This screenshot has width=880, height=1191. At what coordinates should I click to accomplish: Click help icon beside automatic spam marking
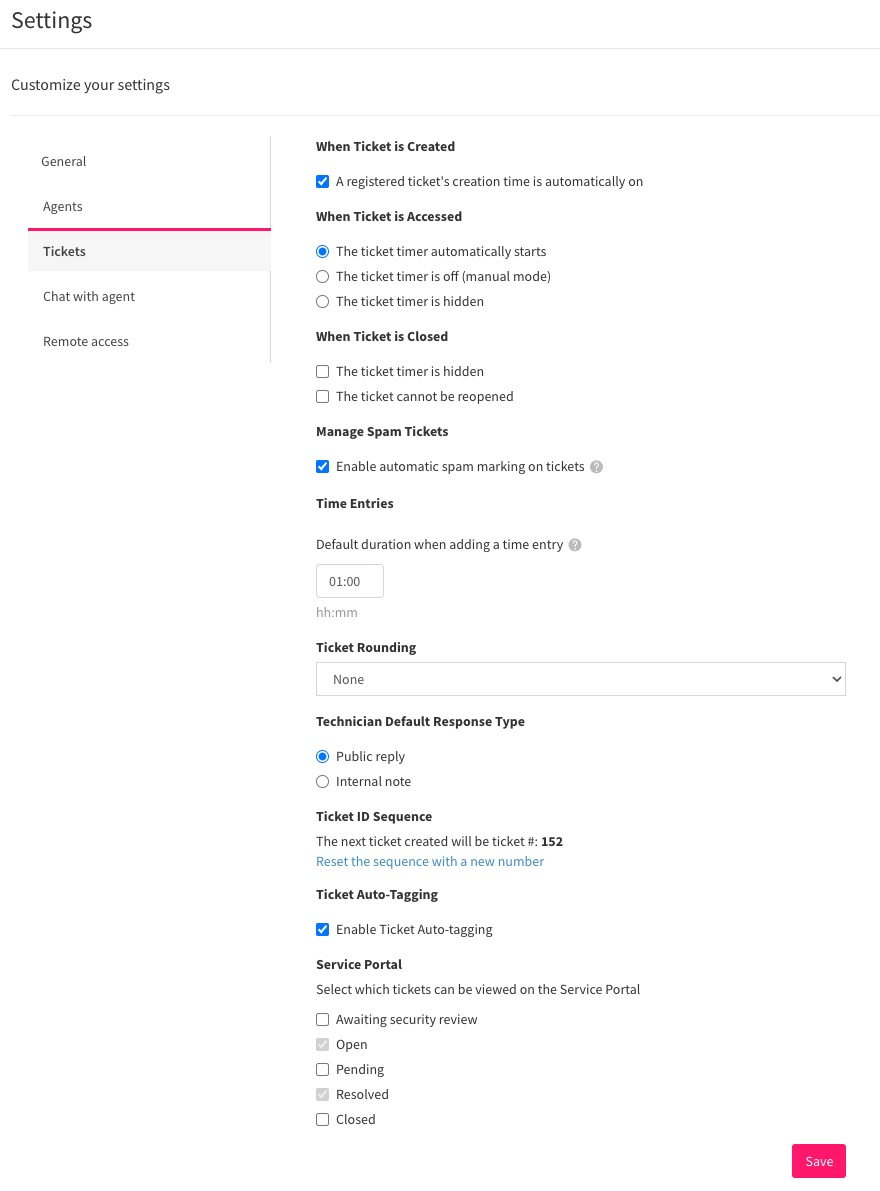pos(597,466)
